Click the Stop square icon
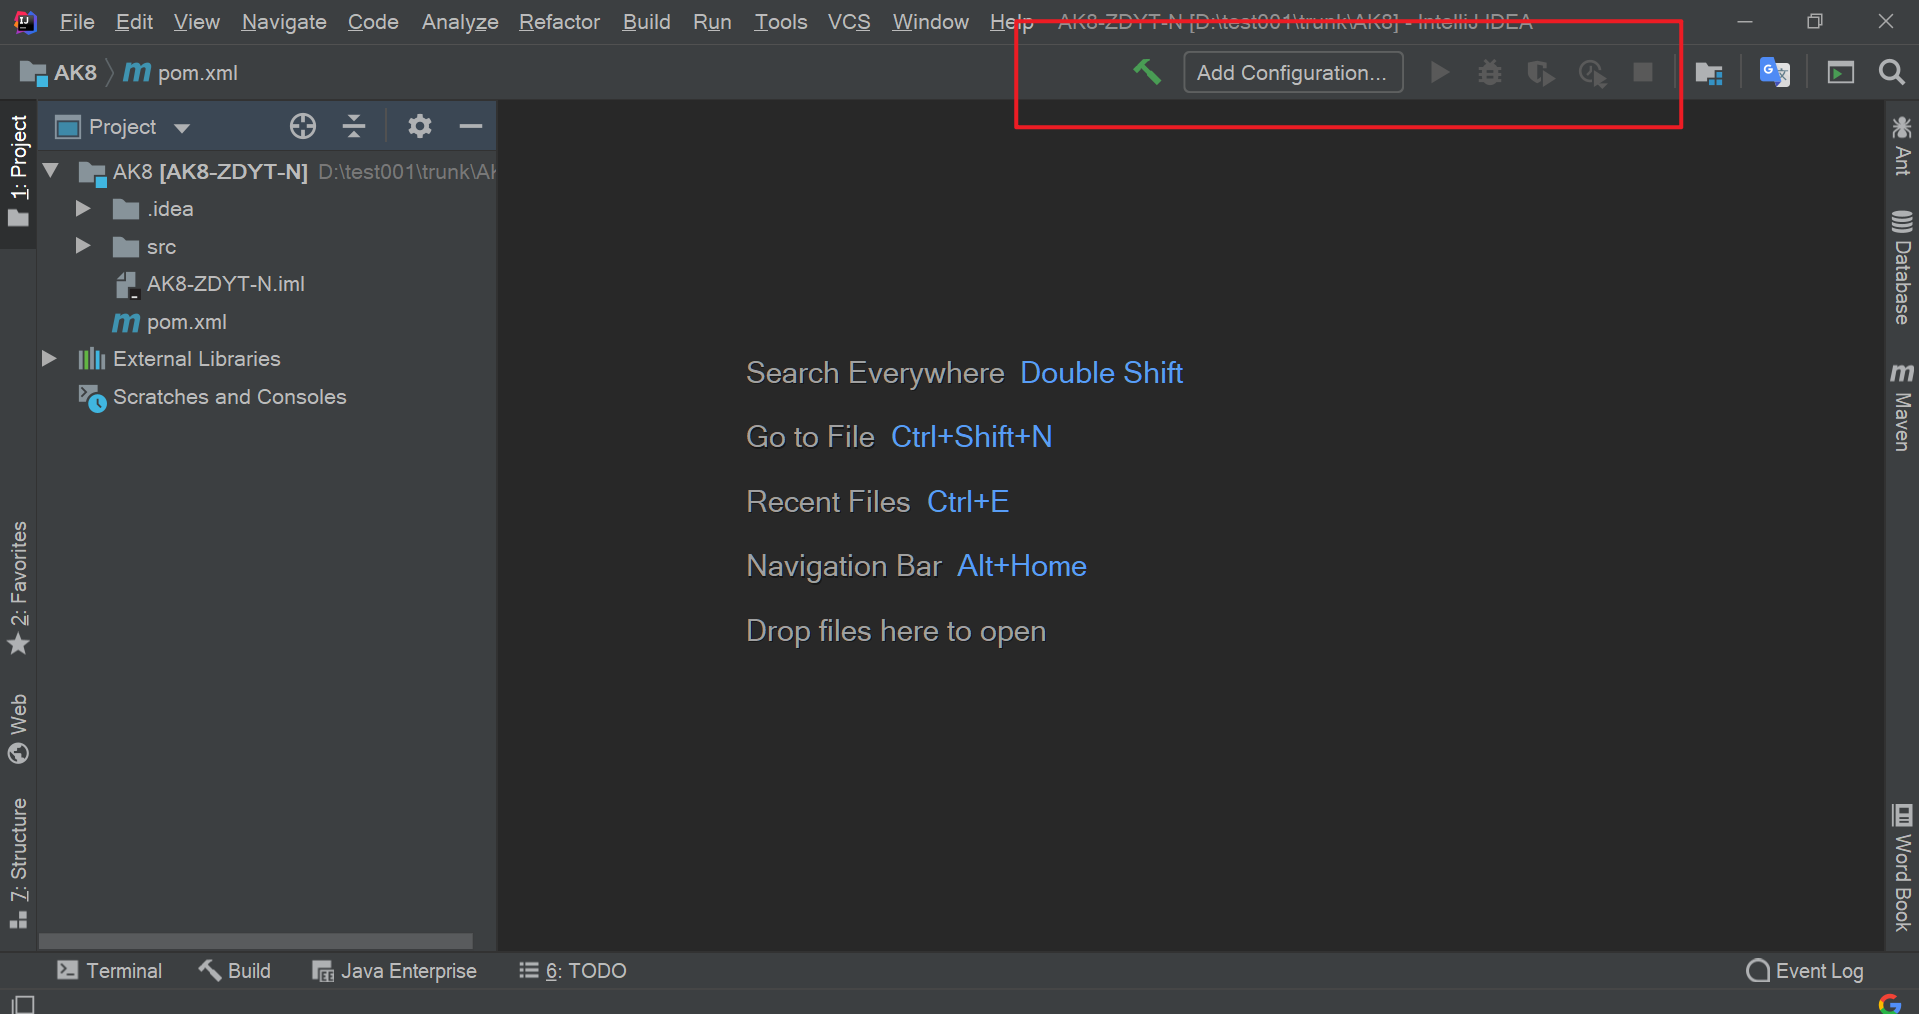1919x1014 pixels. pos(1643,72)
